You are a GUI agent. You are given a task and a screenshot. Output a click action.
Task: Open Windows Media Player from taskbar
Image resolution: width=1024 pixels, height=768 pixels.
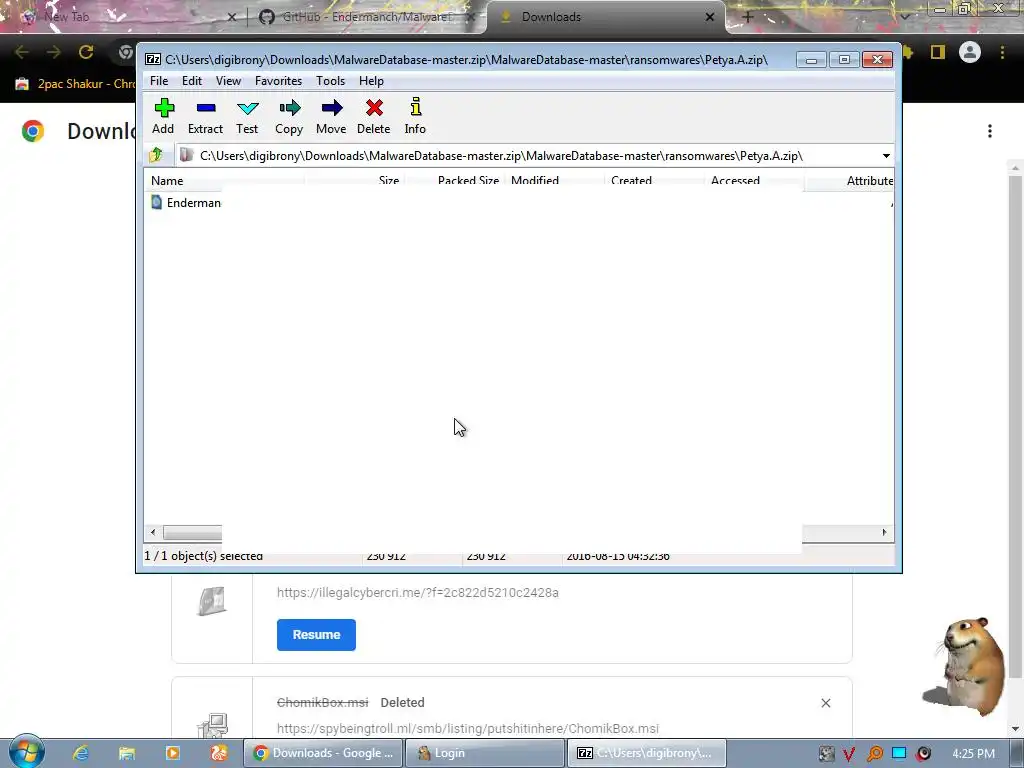click(173, 753)
